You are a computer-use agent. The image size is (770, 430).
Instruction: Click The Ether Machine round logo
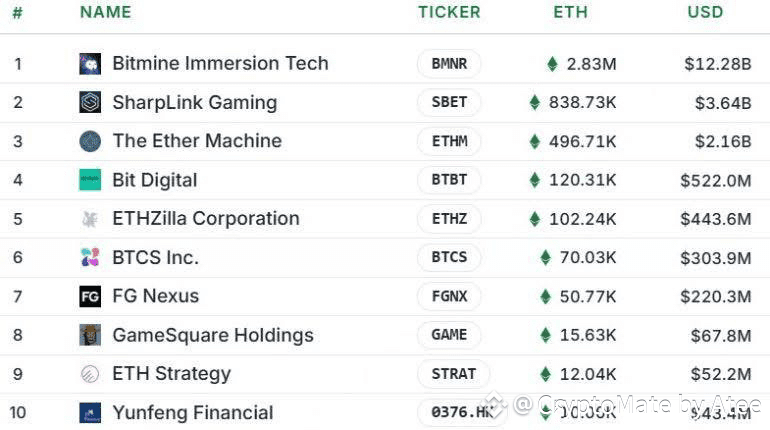[90, 141]
